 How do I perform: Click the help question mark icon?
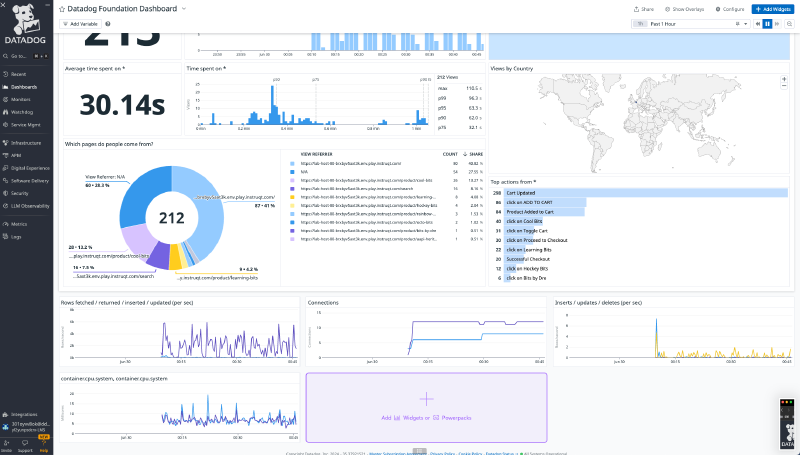coord(107,23)
